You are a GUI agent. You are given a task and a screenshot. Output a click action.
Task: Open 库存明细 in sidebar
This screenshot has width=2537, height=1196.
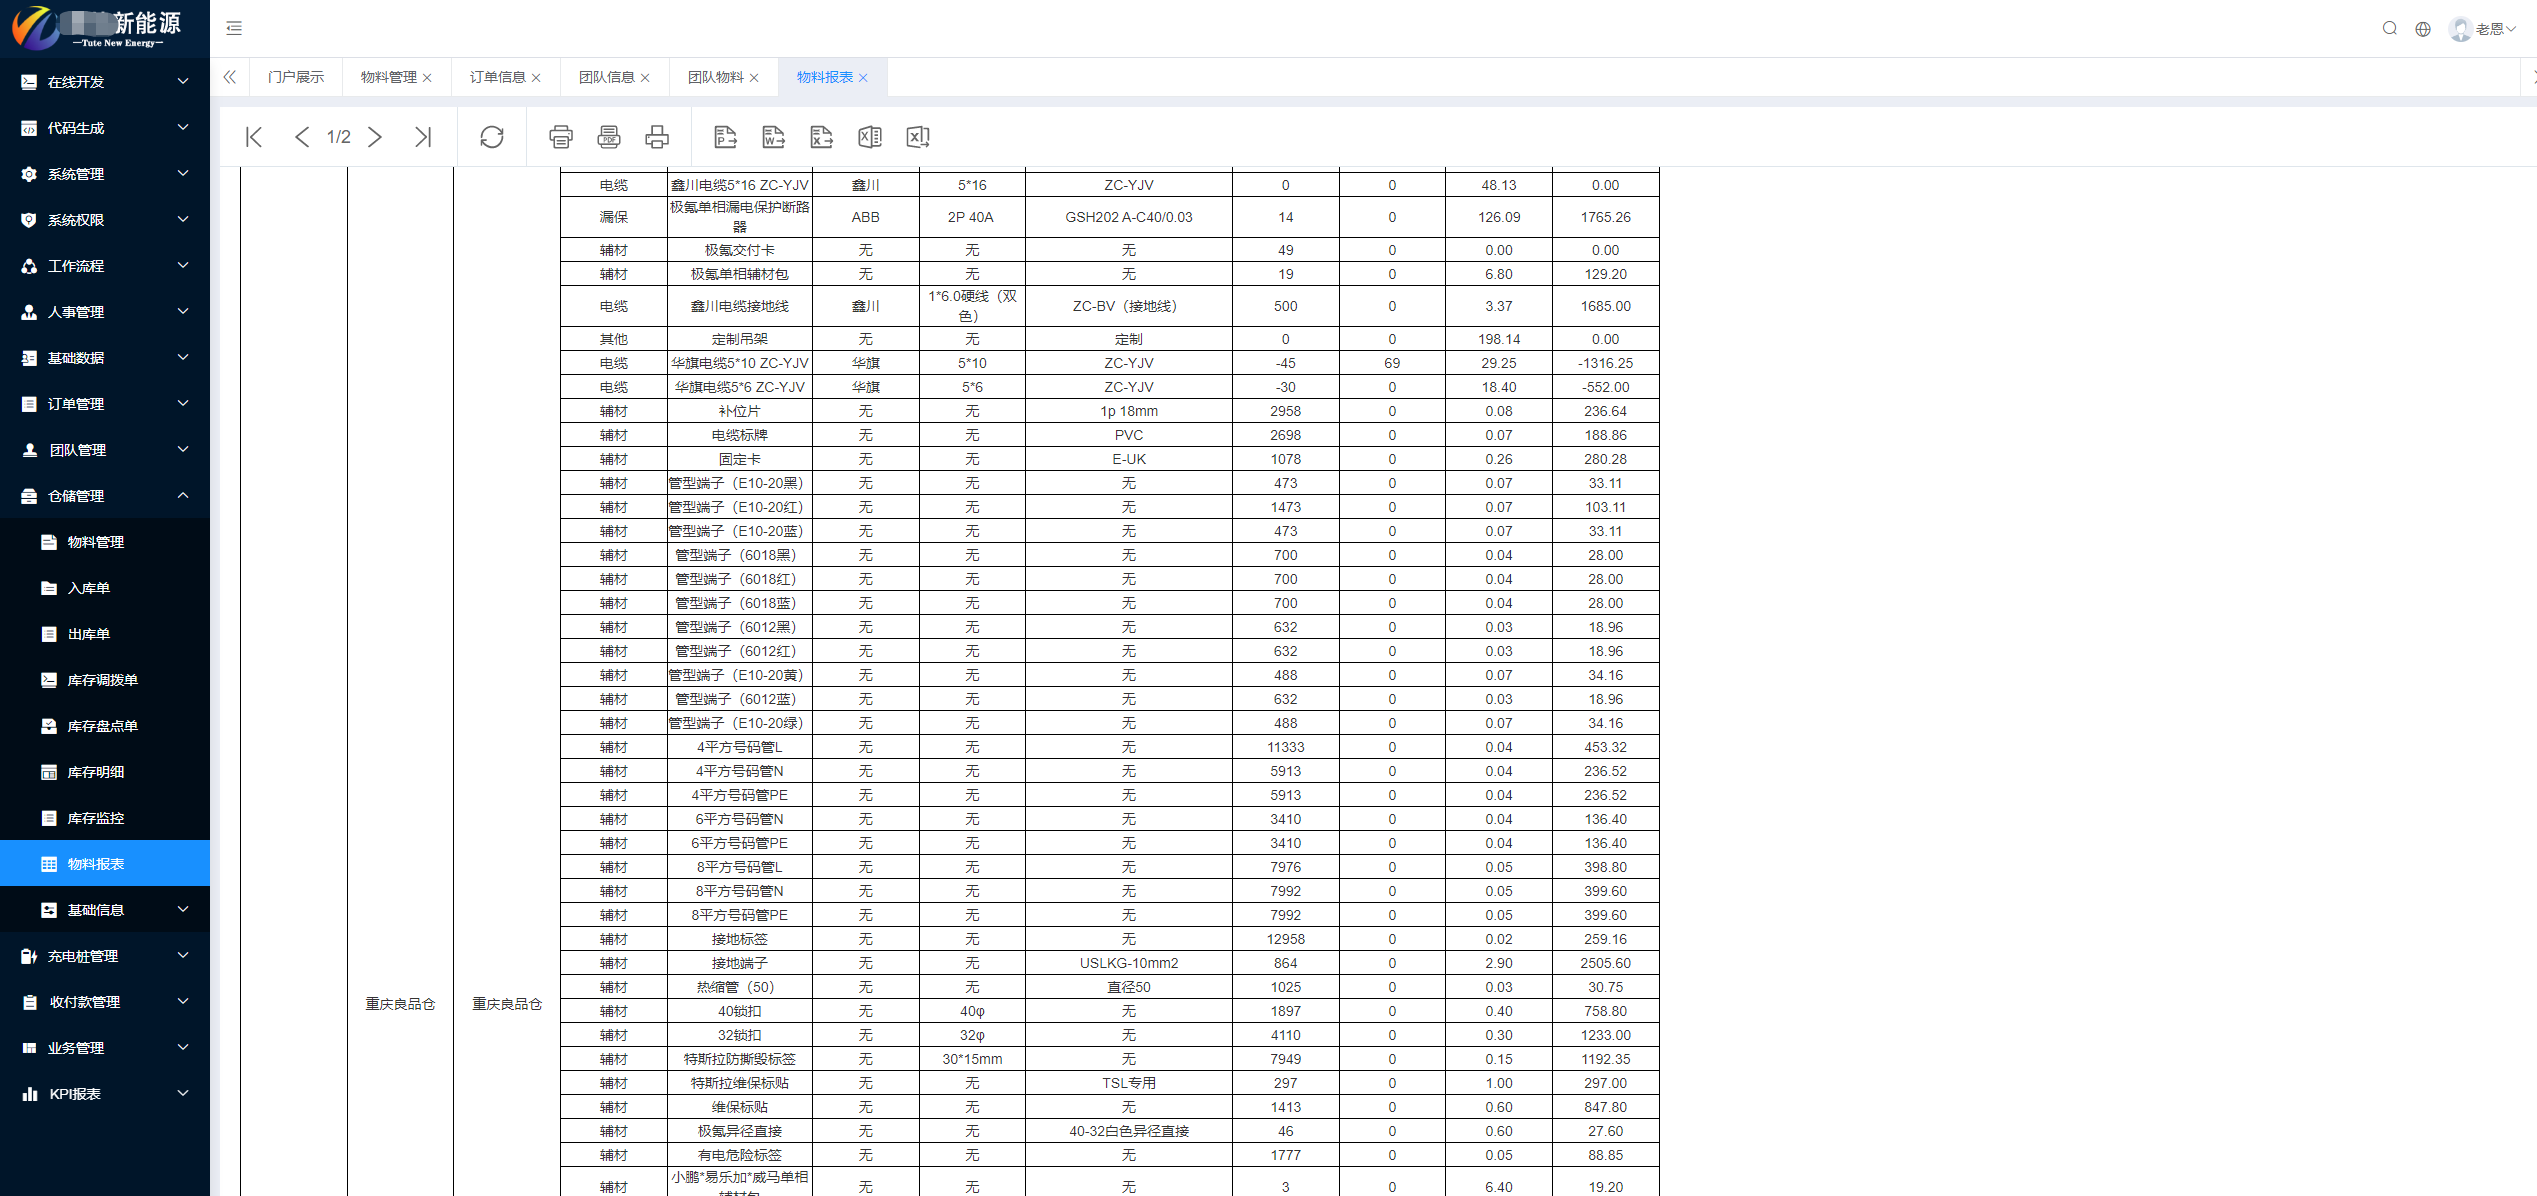point(105,772)
